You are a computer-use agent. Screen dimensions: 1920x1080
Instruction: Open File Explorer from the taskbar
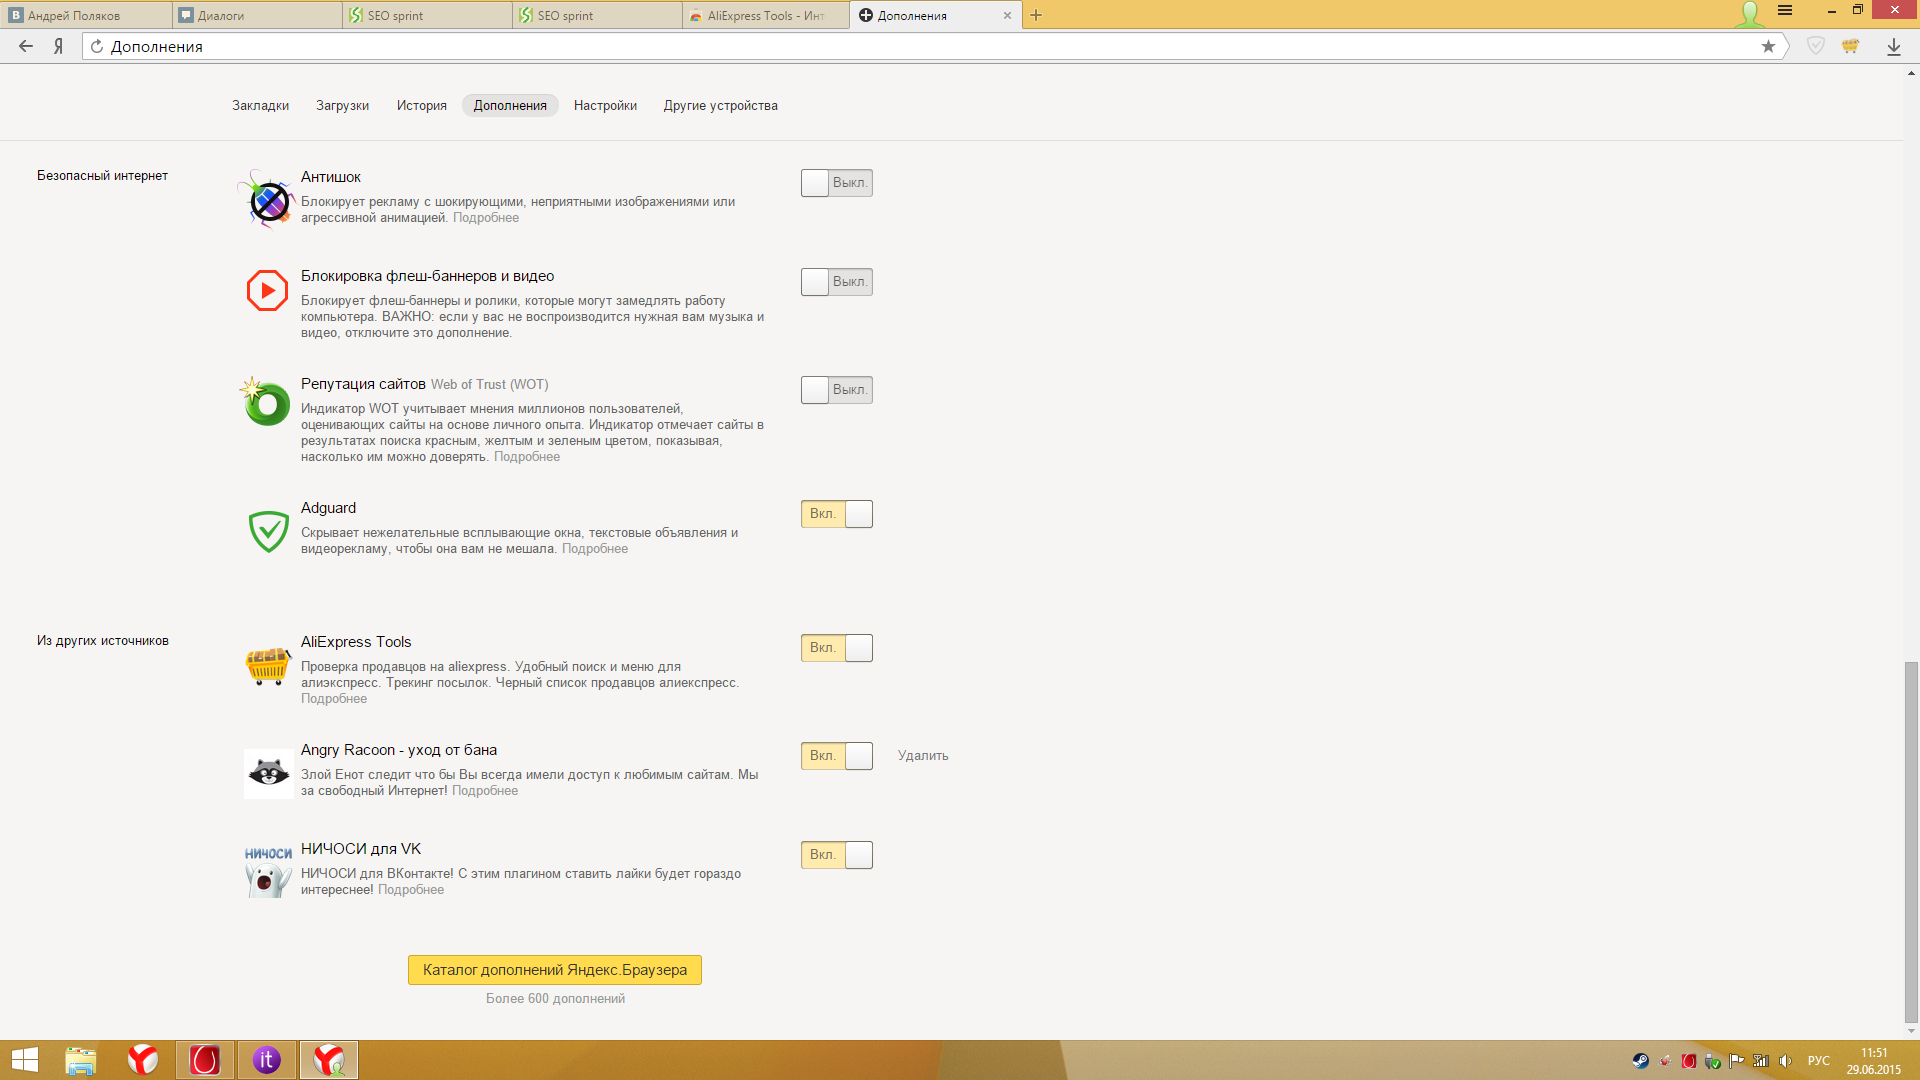tap(81, 1060)
